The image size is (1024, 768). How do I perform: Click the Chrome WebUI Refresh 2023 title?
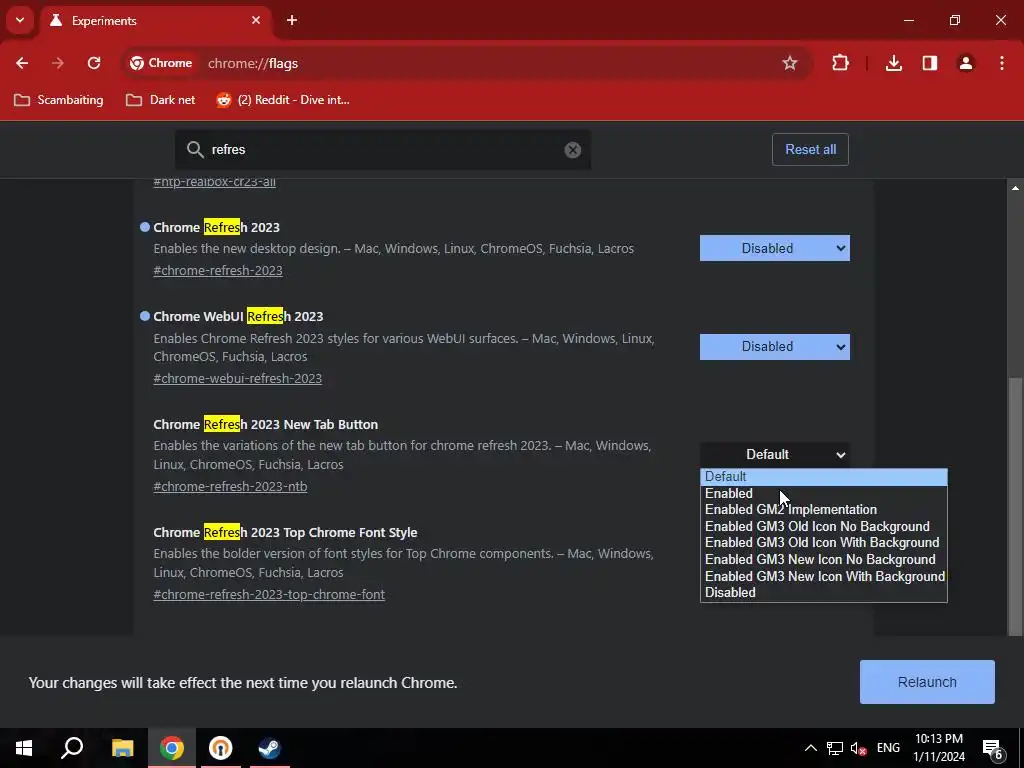pyautogui.click(x=238, y=317)
